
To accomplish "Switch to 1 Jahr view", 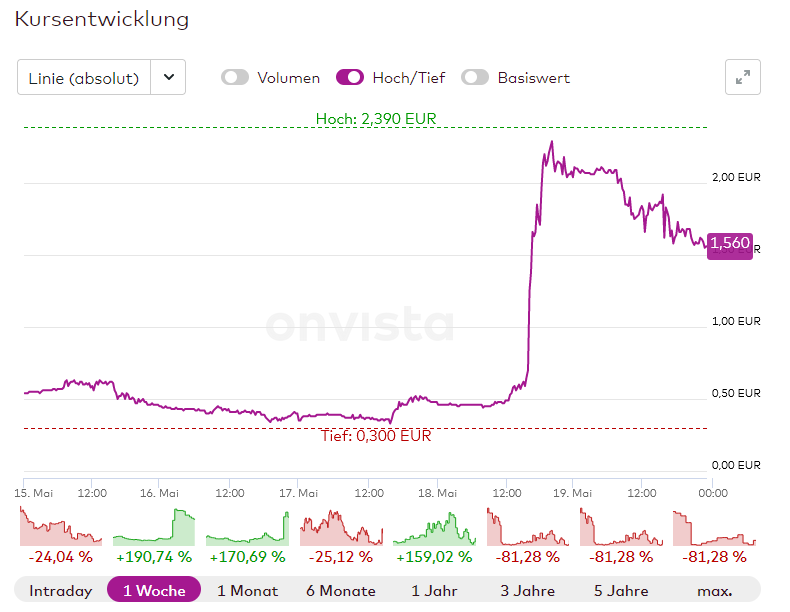I will coord(434,590).
